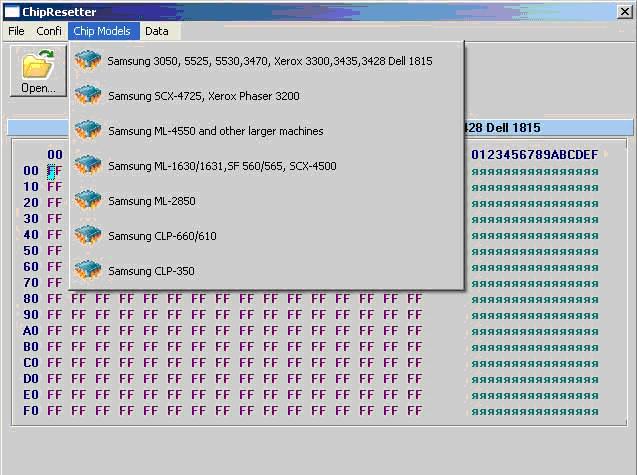This screenshot has height=475, width=637.
Task: Click row address label B0
Action: [31, 347]
